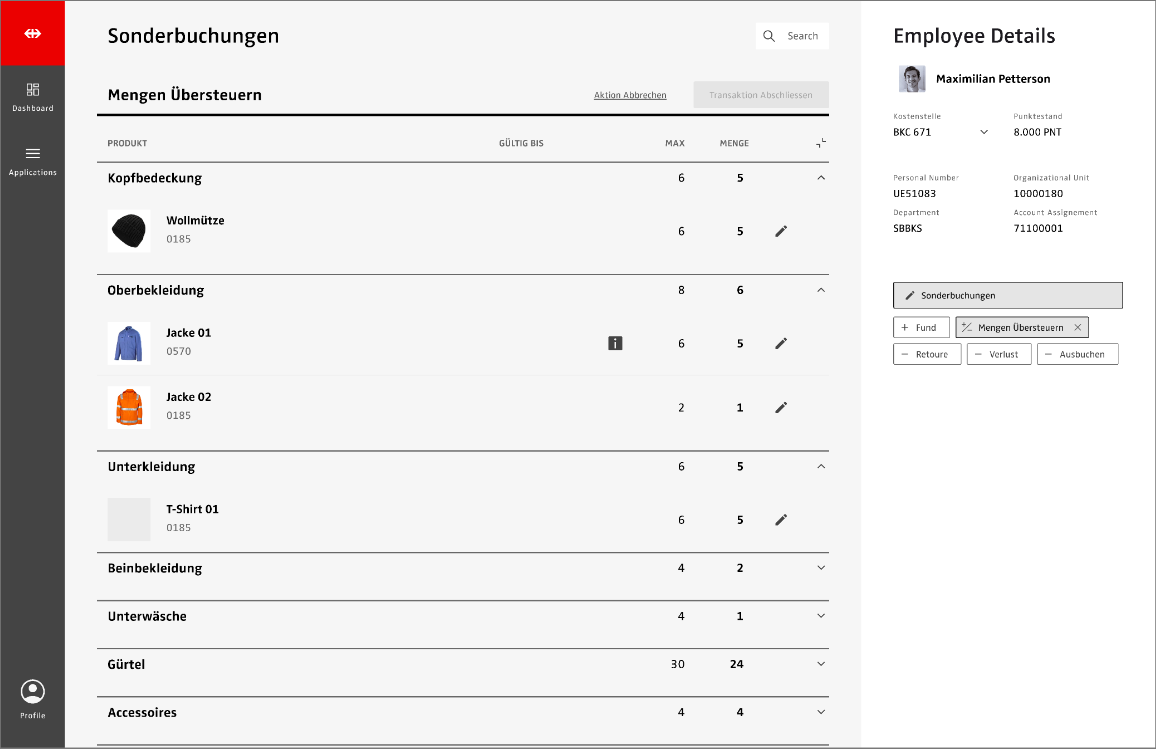
Task: Remove the Mengen Übersteuern tag via X
Action: [x=1077, y=327]
